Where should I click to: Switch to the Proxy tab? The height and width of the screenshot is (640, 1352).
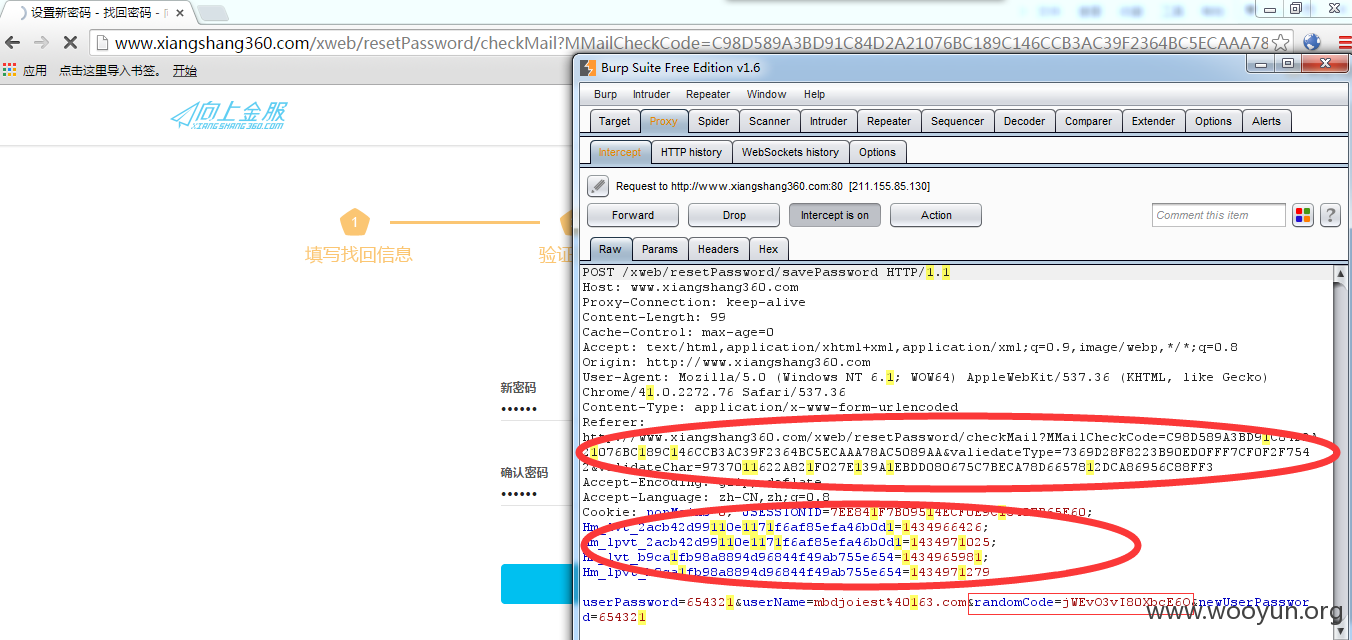coord(663,121)
